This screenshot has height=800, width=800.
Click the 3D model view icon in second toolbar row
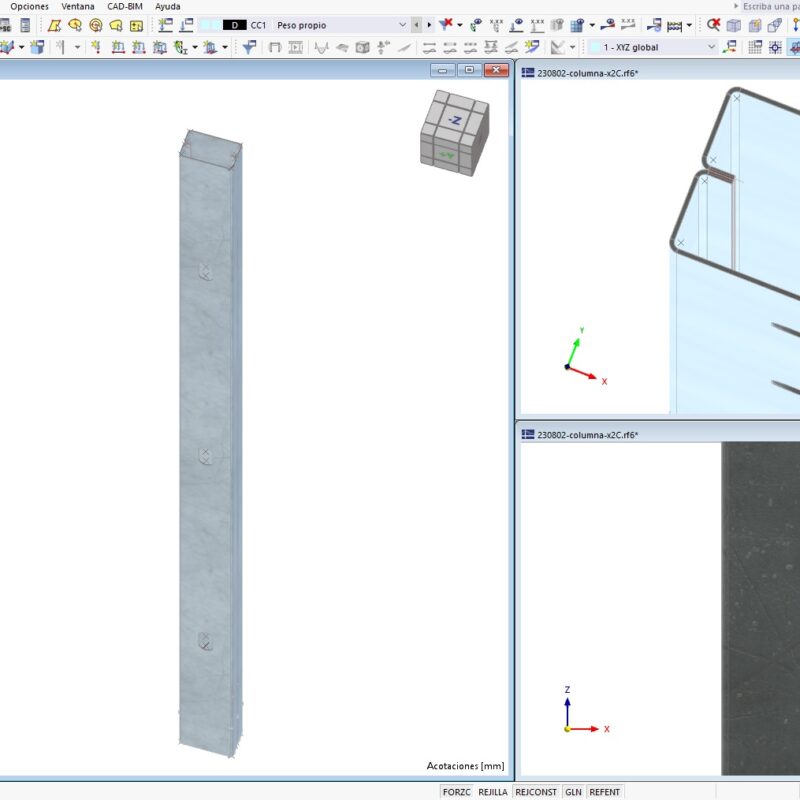tap(7, 47)
